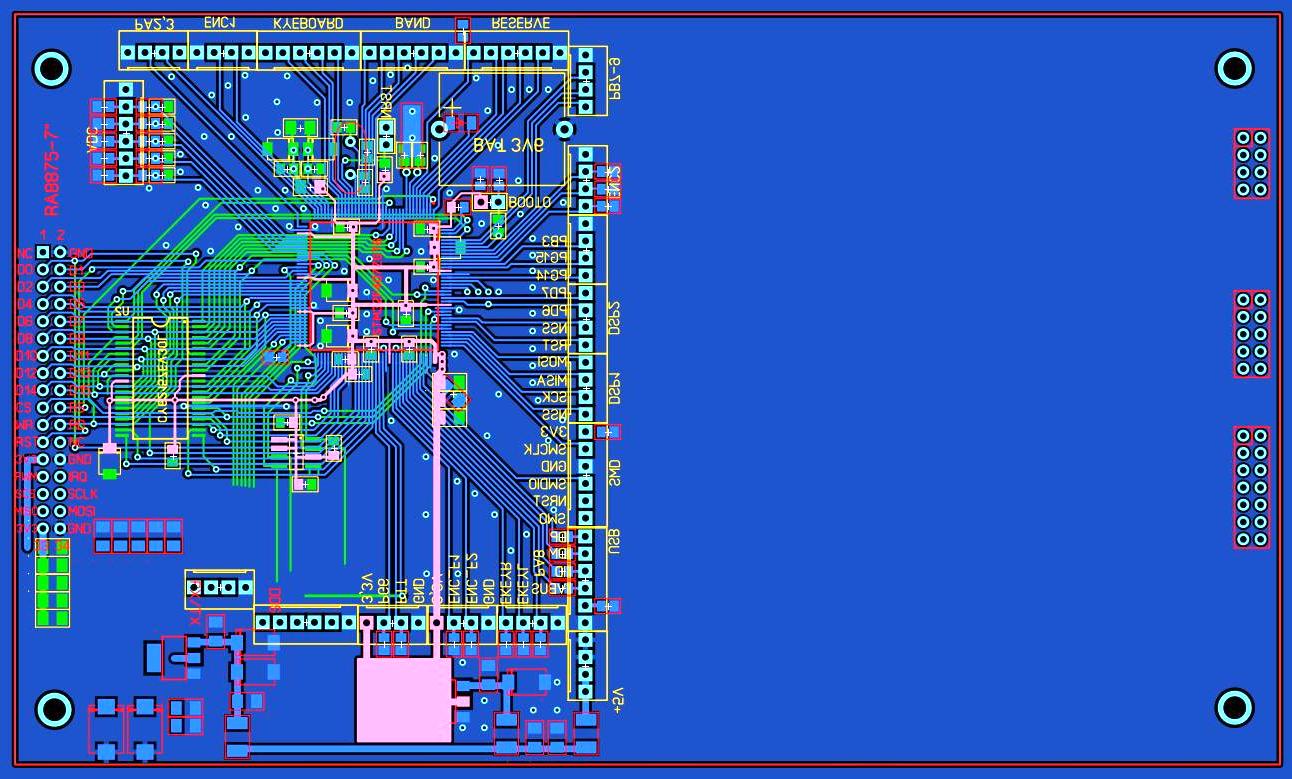Select the BAT 3V6 battery label
The height and width of the screenshot is (779, 1292).
click(508, 144)
